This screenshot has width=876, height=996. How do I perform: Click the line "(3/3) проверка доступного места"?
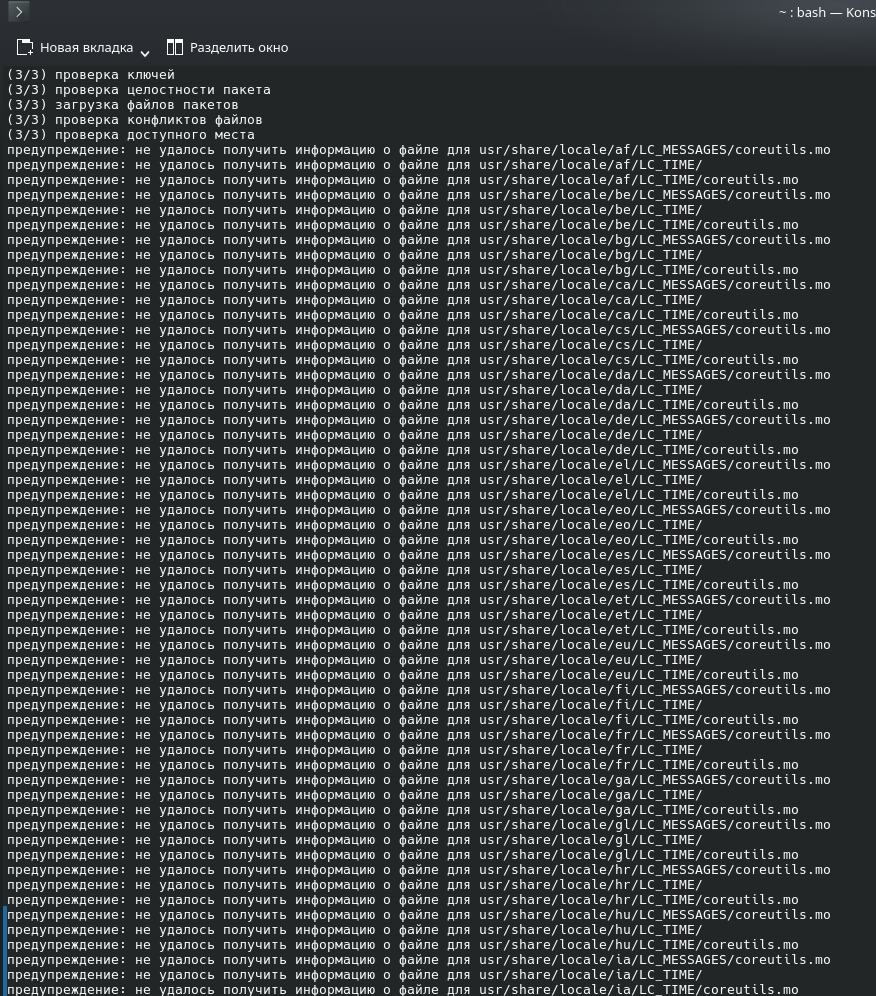pyautogui.click(x=131, y=135)
